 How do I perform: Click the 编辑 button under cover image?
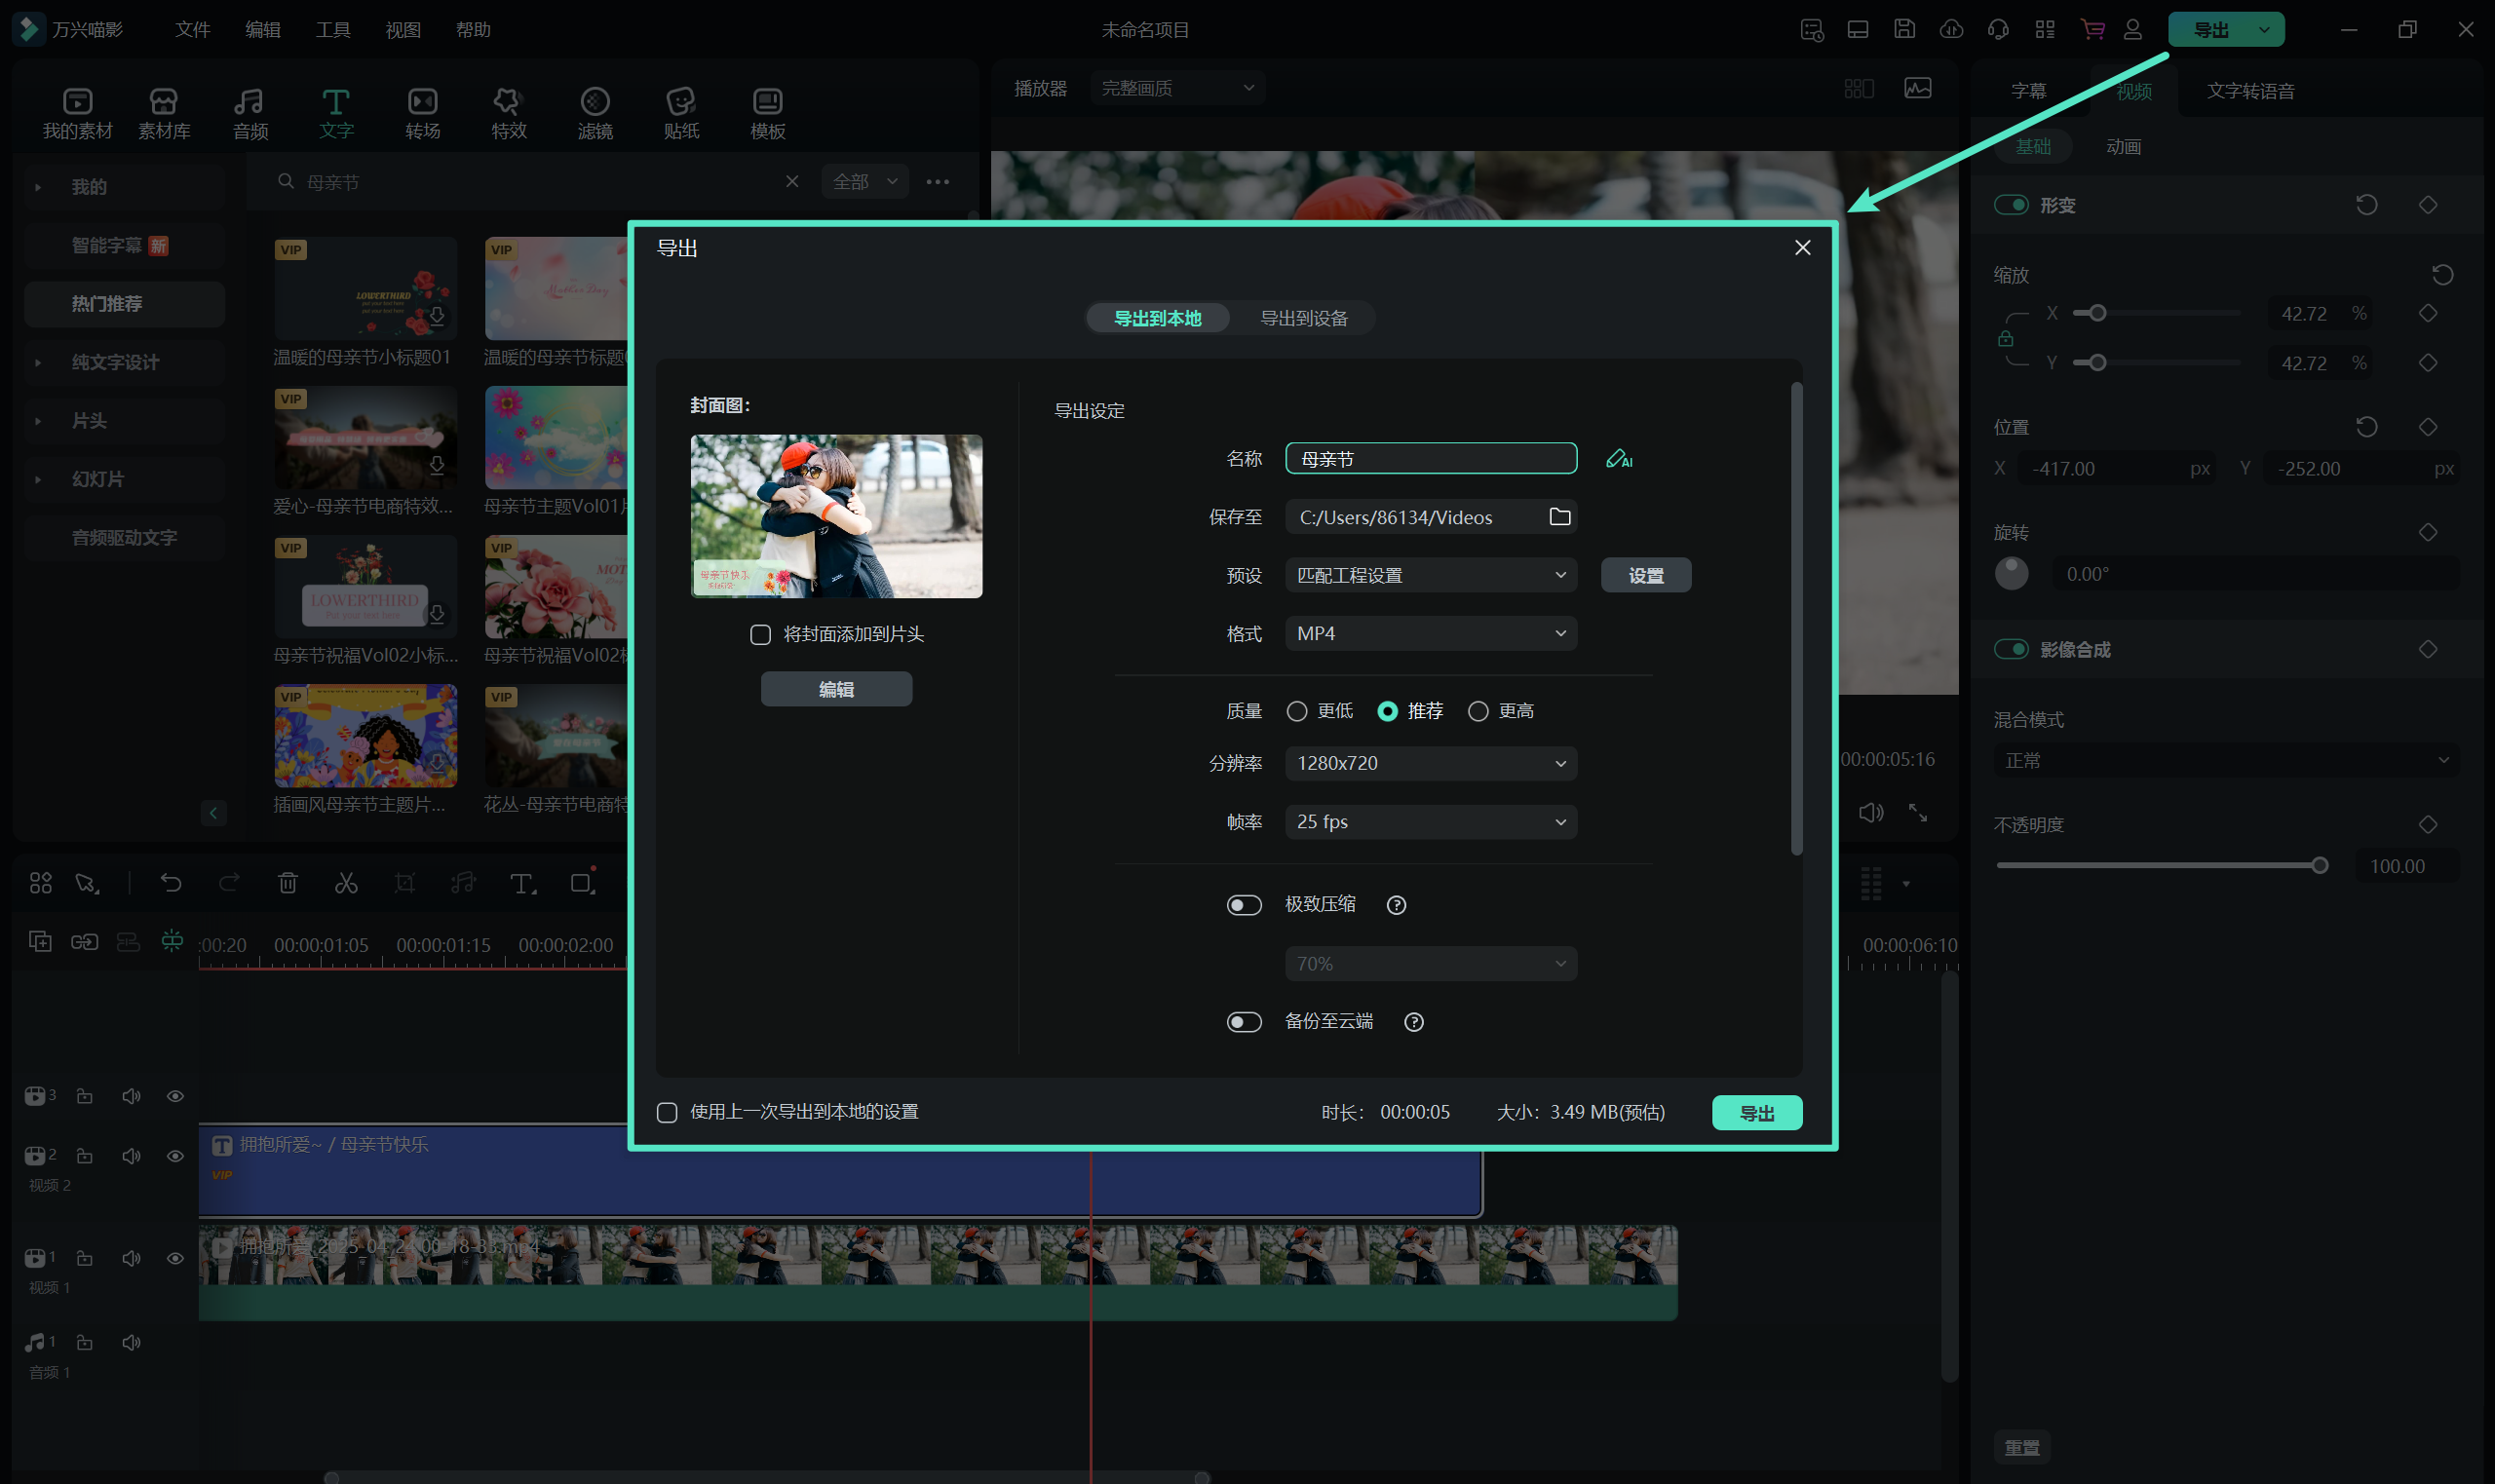click(836, 689)
